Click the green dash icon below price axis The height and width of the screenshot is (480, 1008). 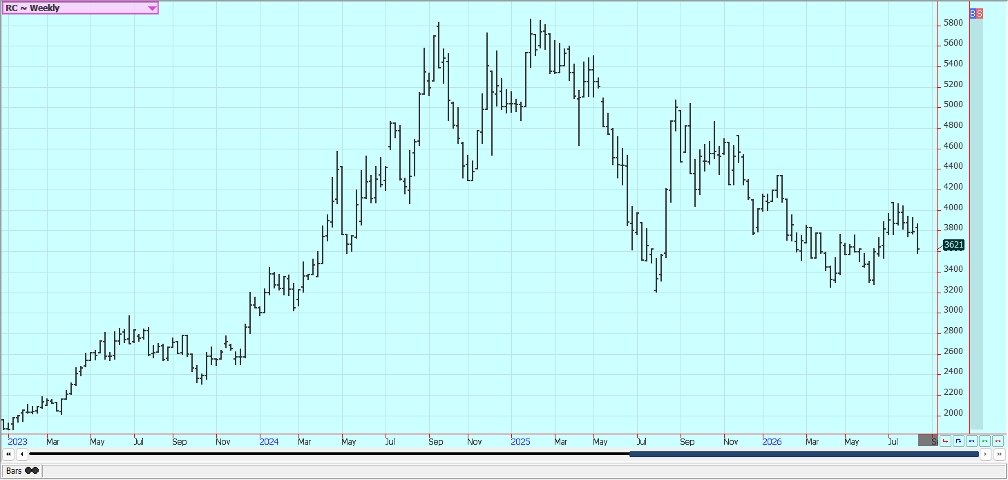984,441
